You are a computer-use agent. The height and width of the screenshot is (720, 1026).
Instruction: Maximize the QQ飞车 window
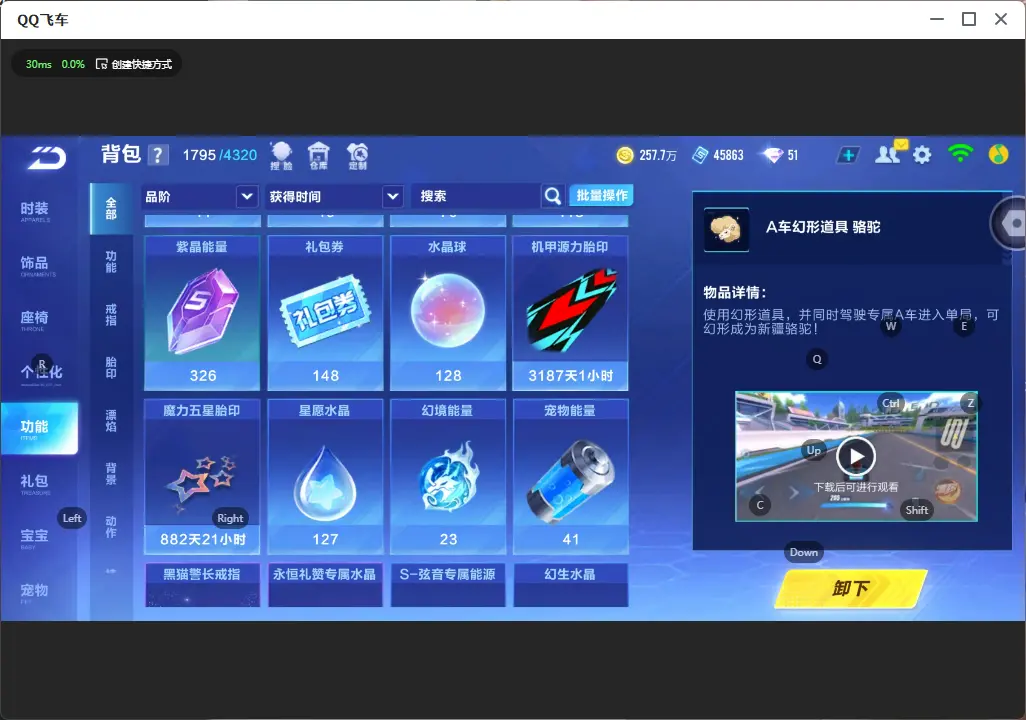[x=969, y=19]
